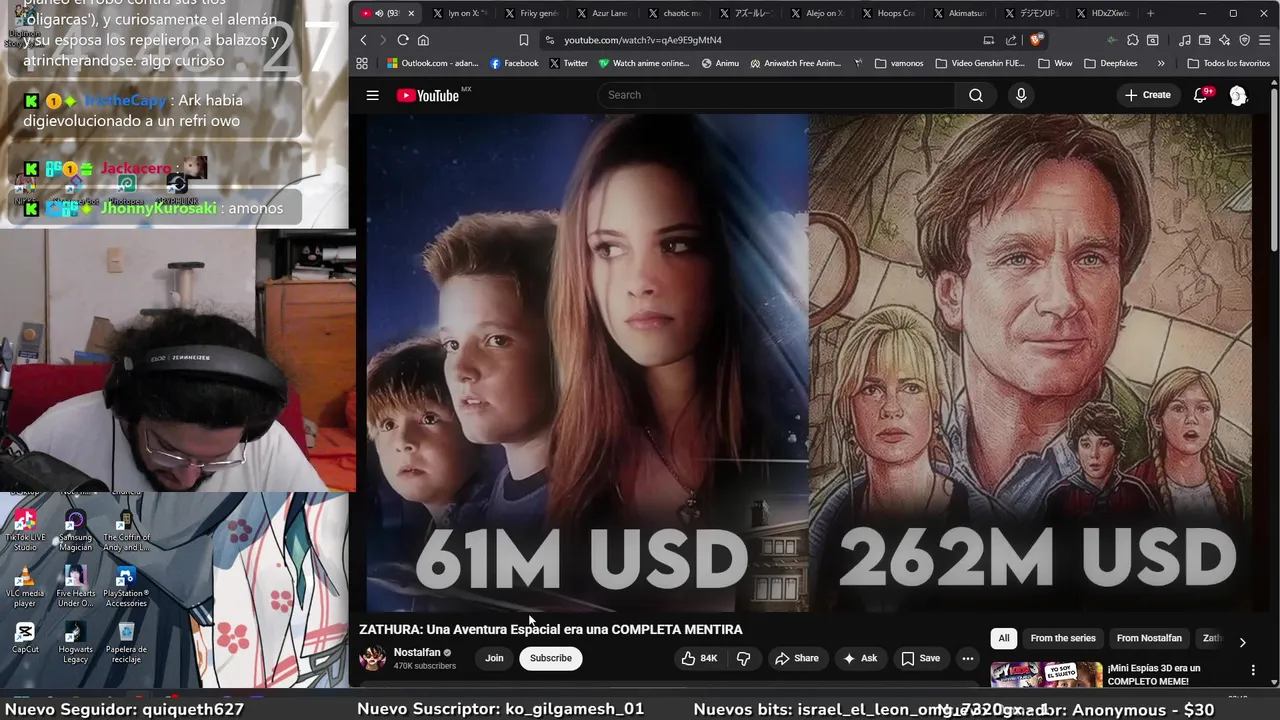This screenshot has width=1280, height=720.
Task: Share the video
Action: [x=796, y=658]
